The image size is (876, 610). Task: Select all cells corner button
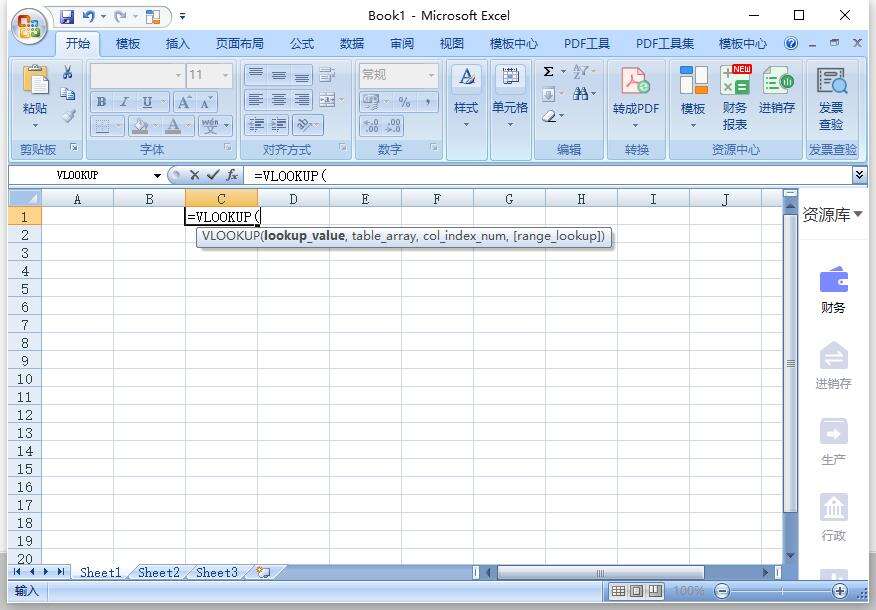pos(25,198)
